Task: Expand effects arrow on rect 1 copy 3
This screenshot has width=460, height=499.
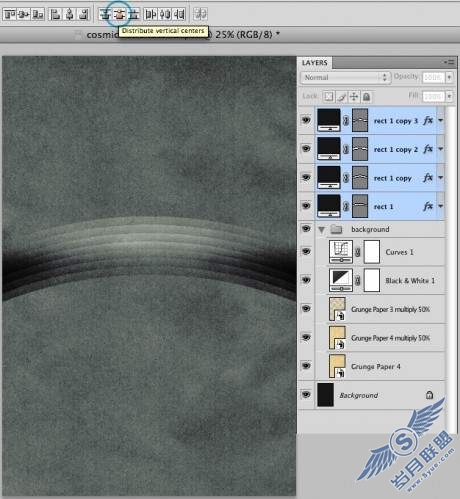Action: (441, 120)
